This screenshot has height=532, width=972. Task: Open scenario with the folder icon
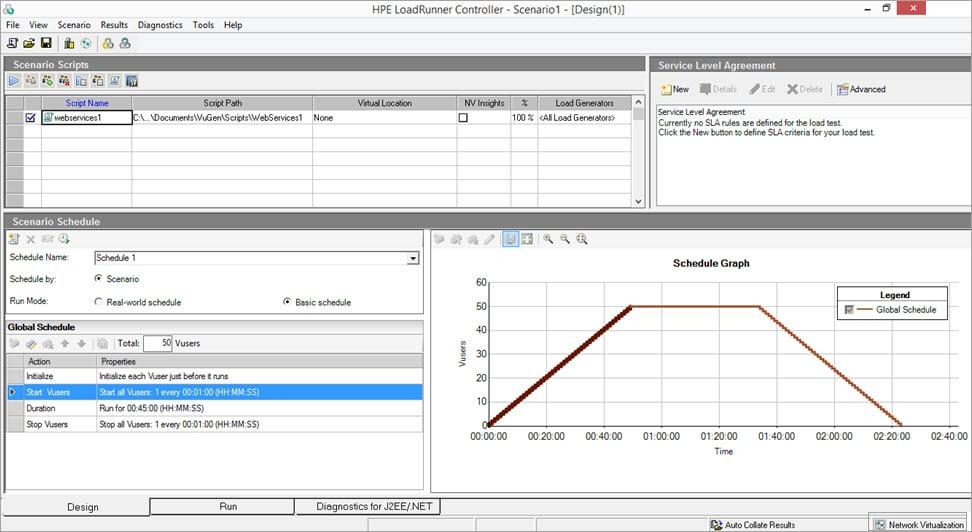point(29,43)
